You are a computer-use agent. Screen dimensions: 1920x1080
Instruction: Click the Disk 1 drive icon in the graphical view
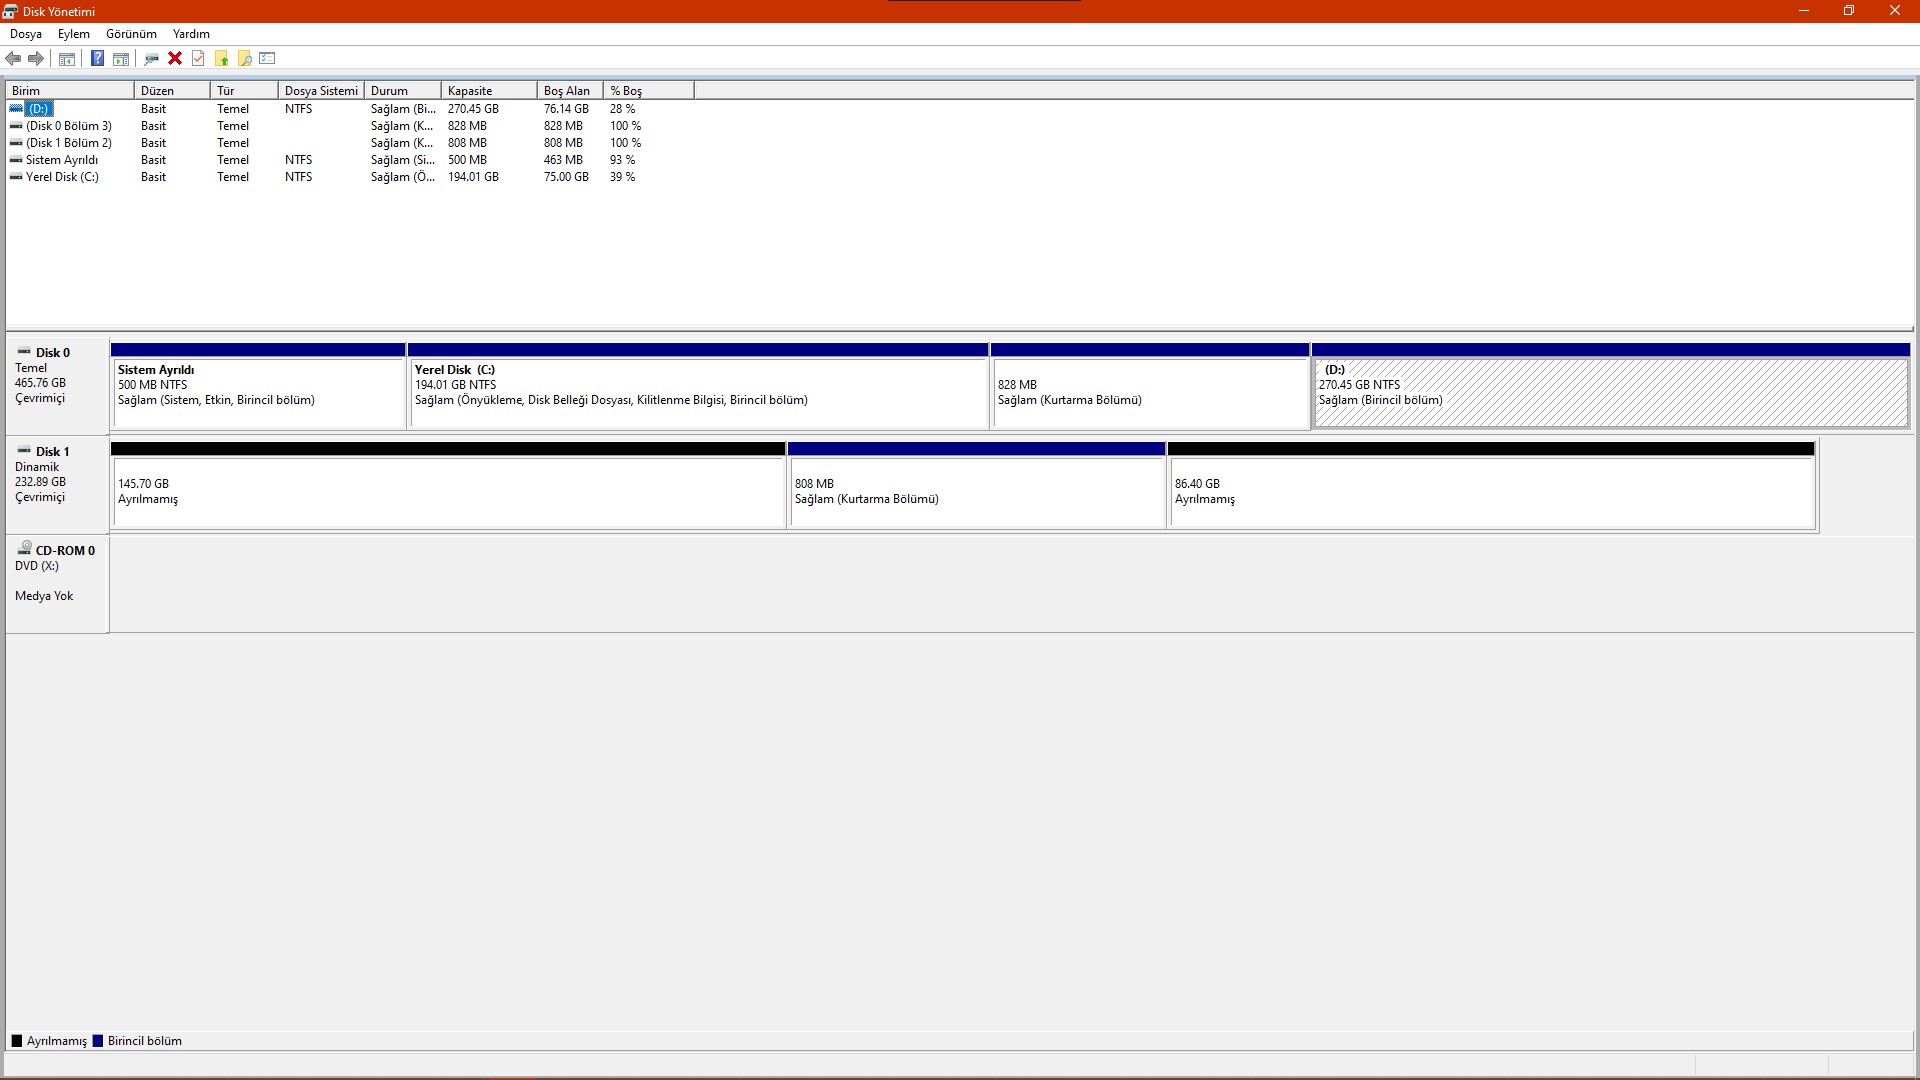click(24, 451)
